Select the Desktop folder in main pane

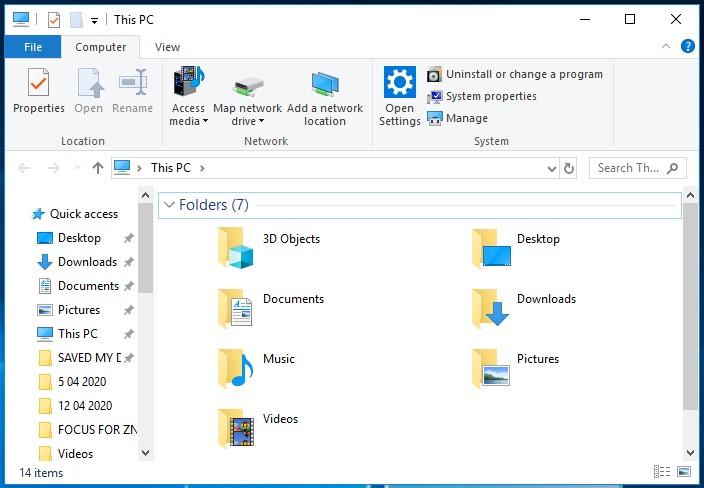516,248
